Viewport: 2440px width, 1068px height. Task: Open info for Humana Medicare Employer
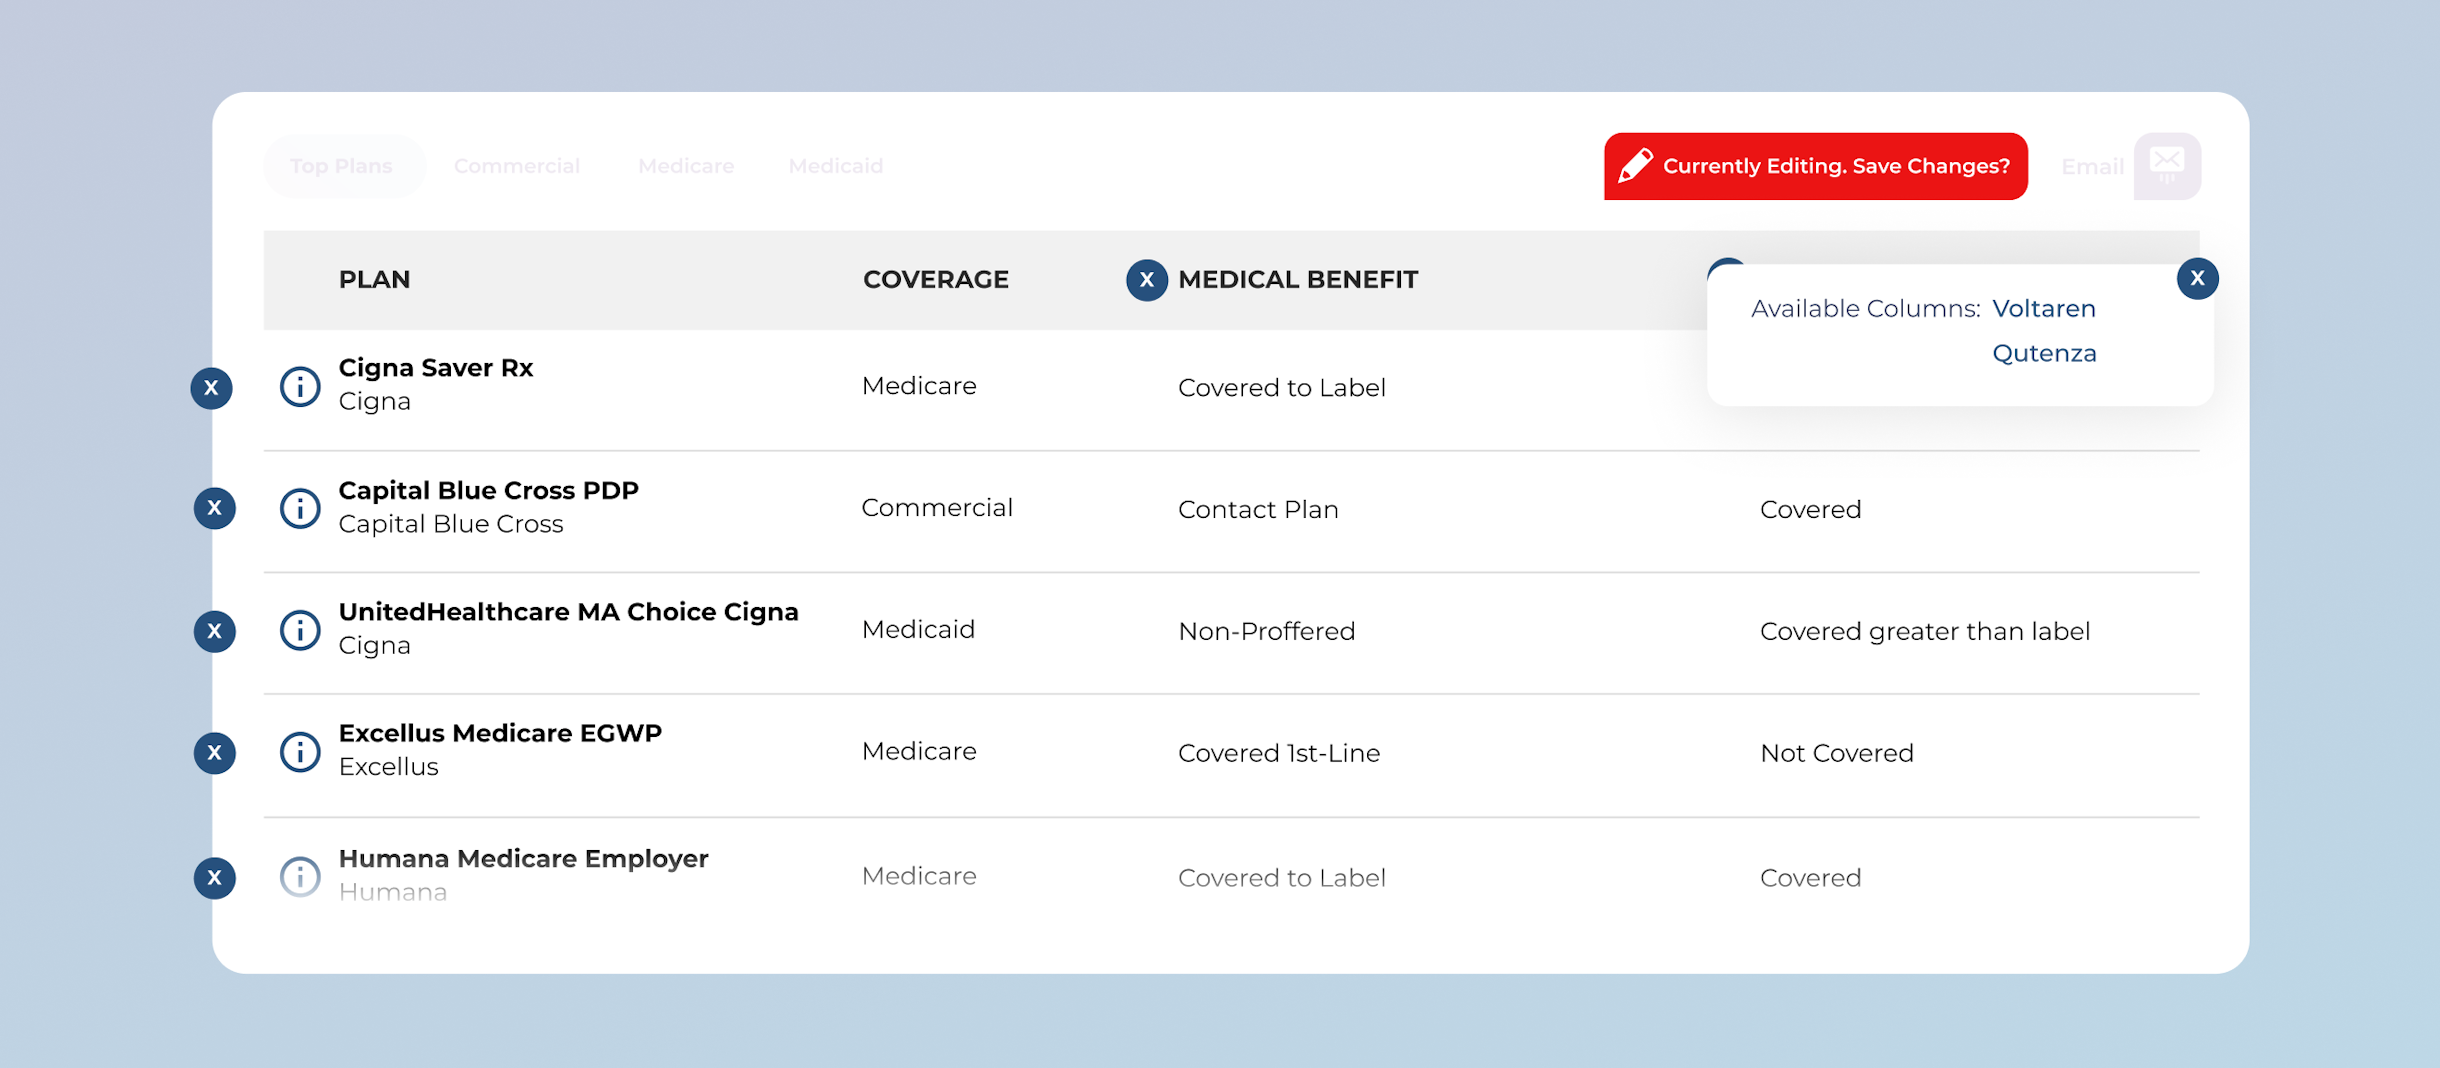coord(300,877)
